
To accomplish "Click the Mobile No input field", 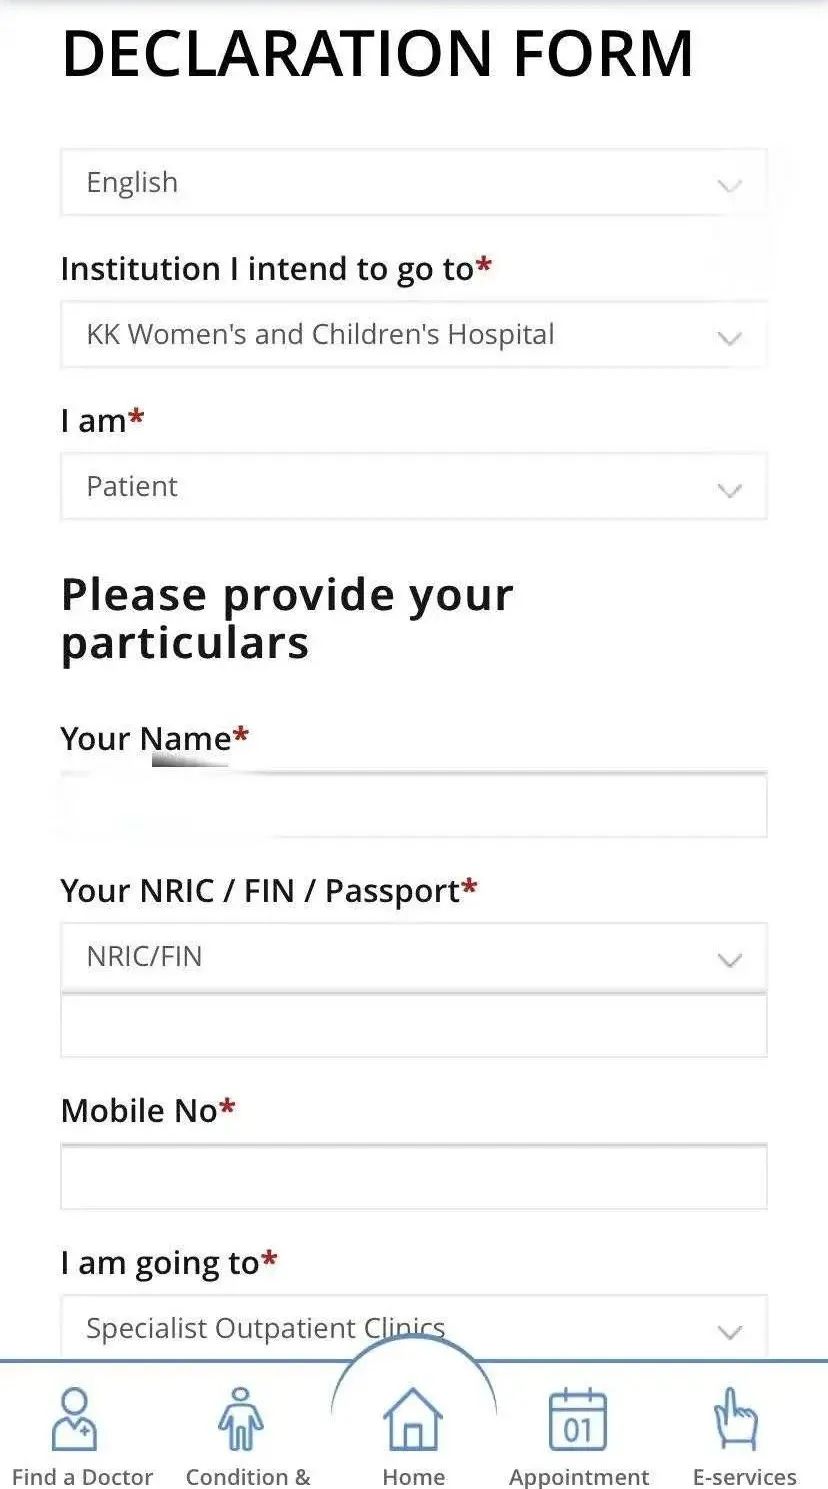I will click(x=413, y=1178).
